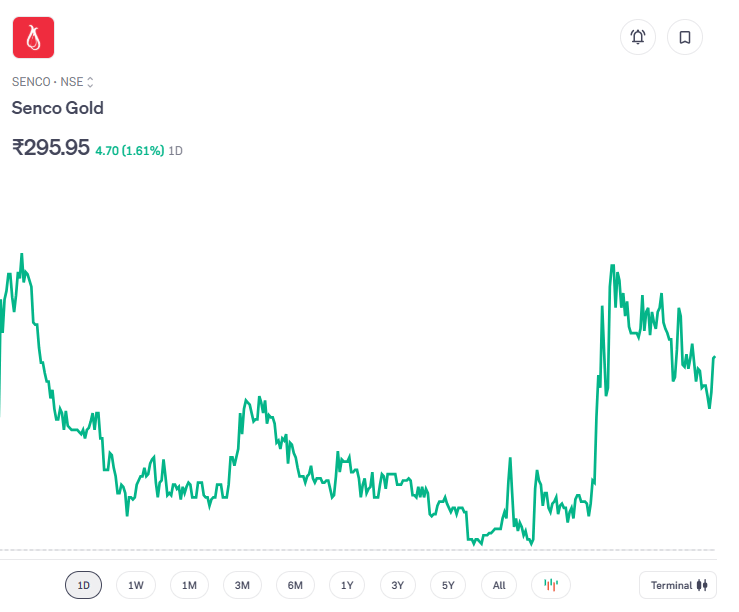
Task: Show the 3M price chart
Action: 242,585
